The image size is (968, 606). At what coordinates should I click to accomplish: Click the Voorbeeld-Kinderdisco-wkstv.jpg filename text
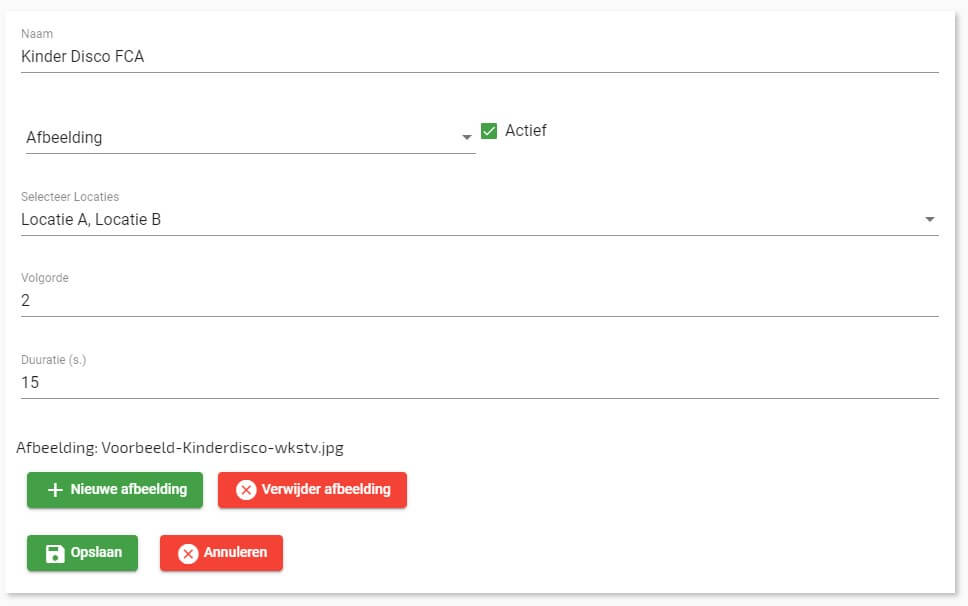click(x=222, y=448)
